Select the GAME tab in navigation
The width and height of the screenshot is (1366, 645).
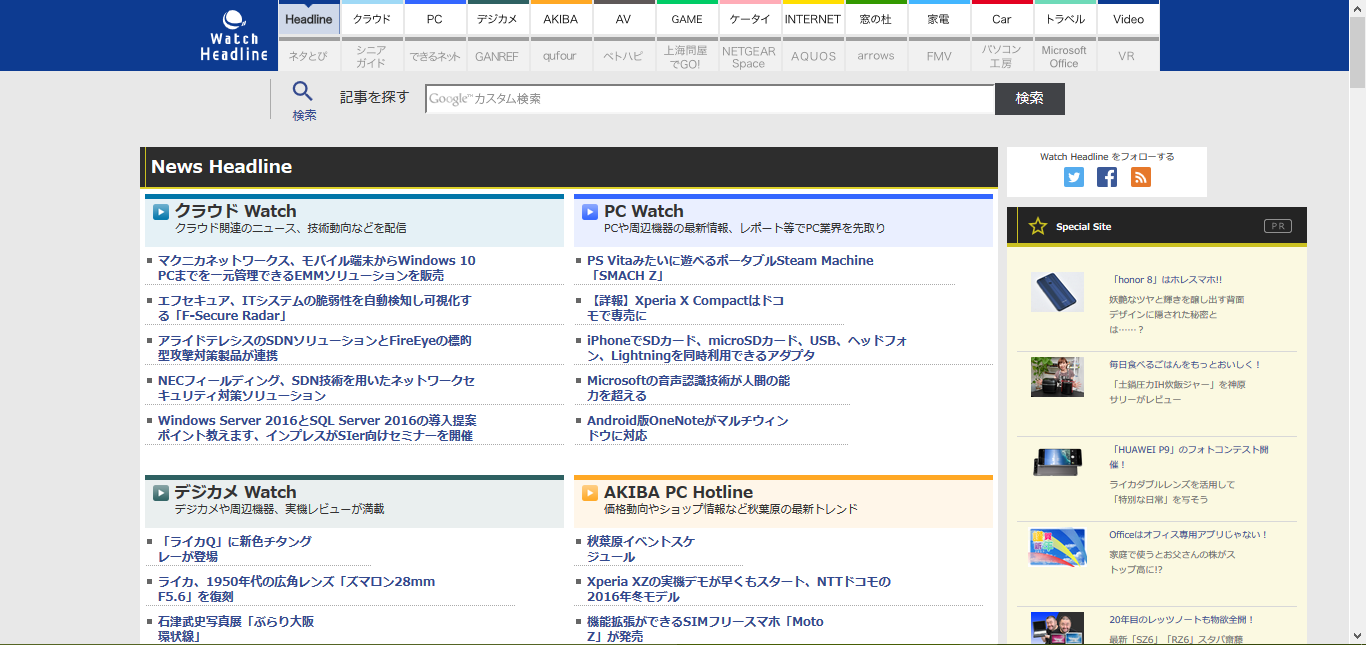pos(687,19)
